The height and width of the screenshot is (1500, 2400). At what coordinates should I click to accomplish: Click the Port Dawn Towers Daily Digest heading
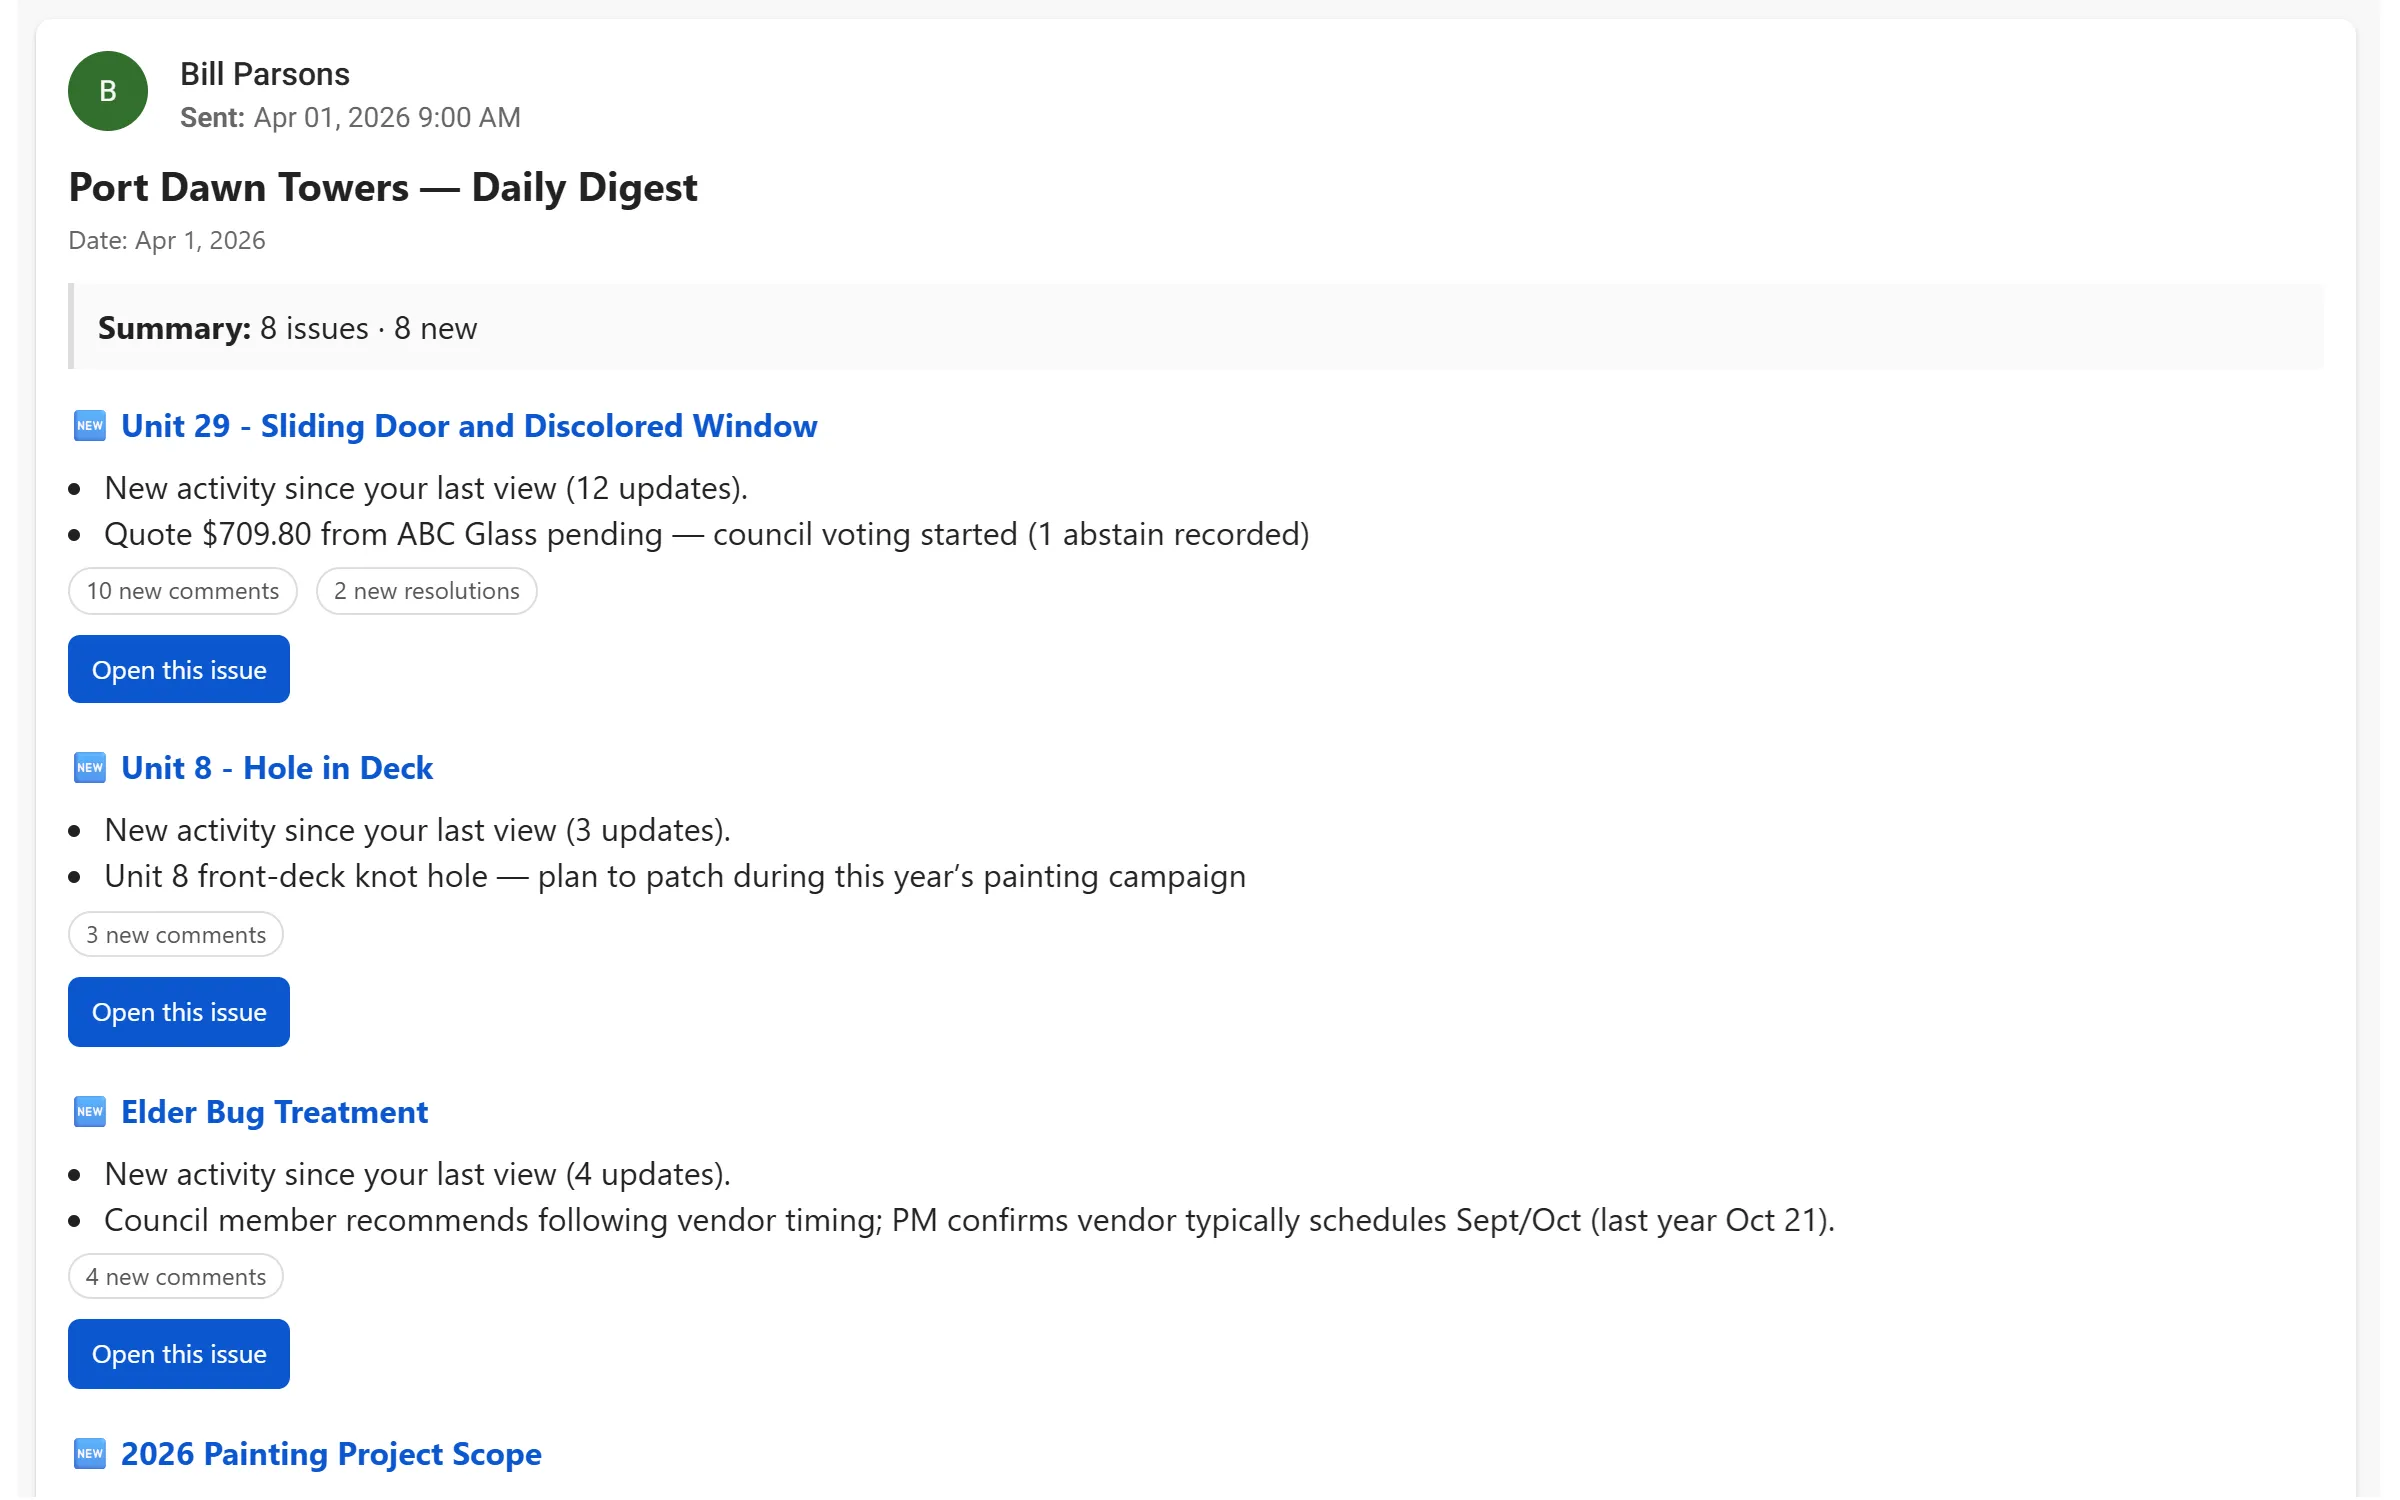coord(383,186)
